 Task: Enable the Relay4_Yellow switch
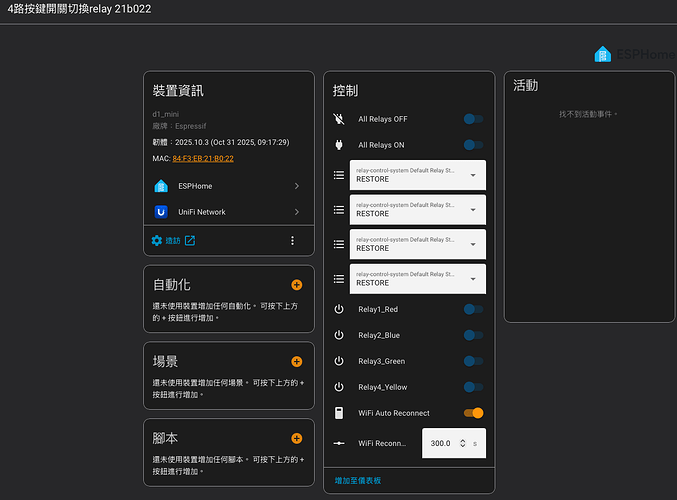(473, 387)
